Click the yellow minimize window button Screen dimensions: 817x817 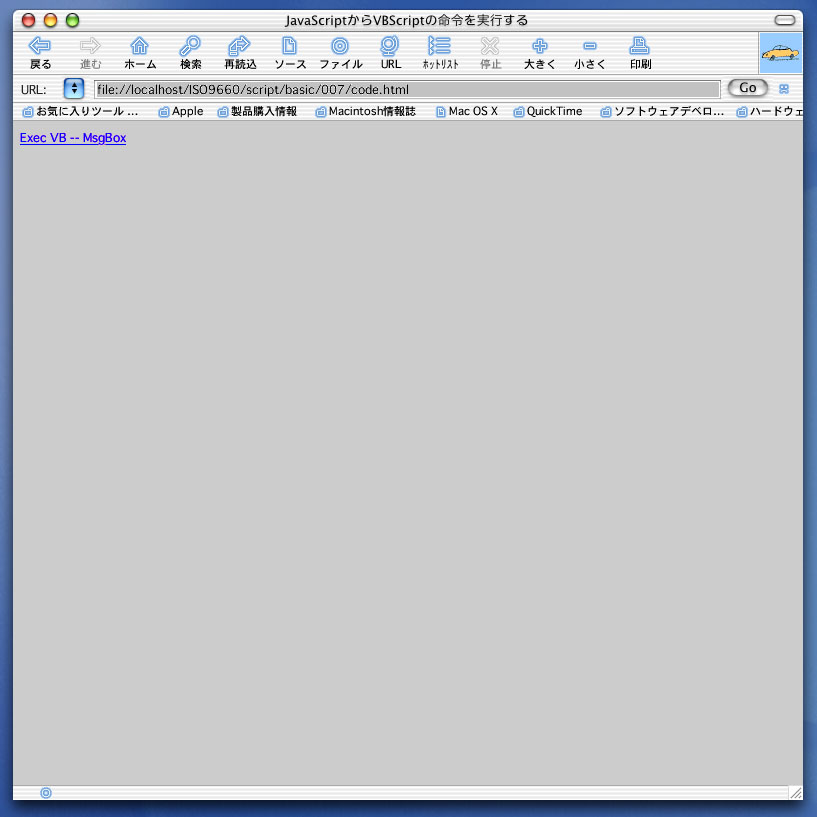tap(50, 20)
